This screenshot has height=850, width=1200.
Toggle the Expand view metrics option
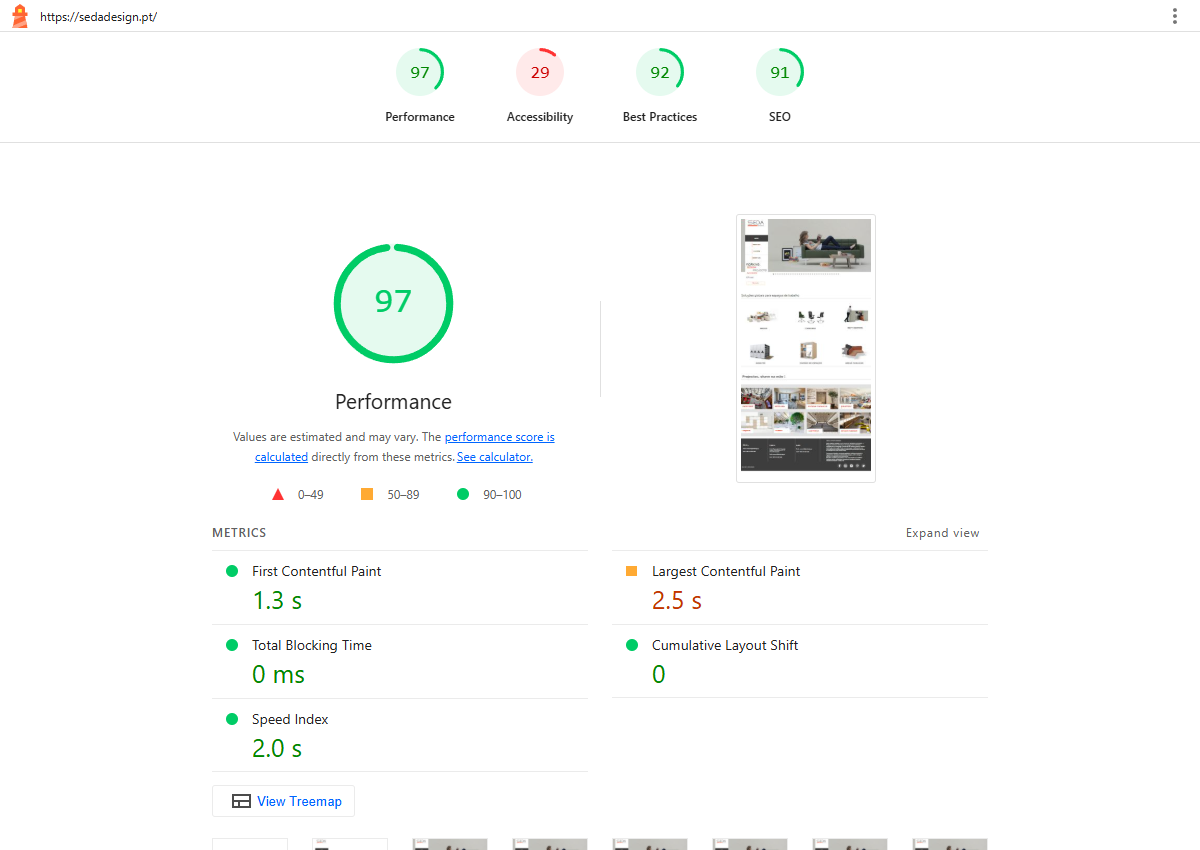[943, 533]
